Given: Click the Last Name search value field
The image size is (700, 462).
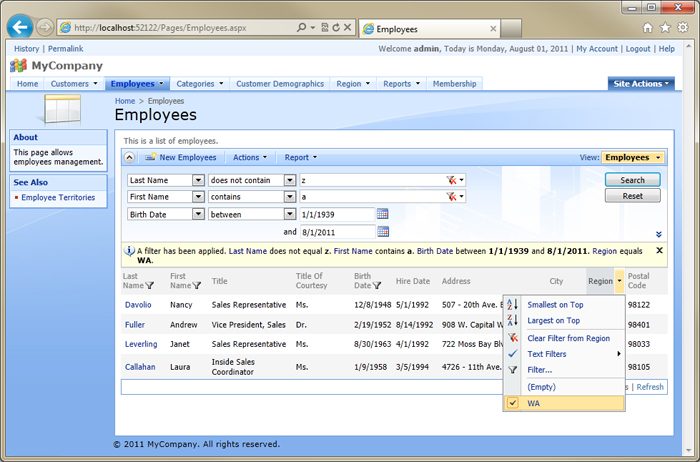Looking at the screenshot, I should (373, 180).
